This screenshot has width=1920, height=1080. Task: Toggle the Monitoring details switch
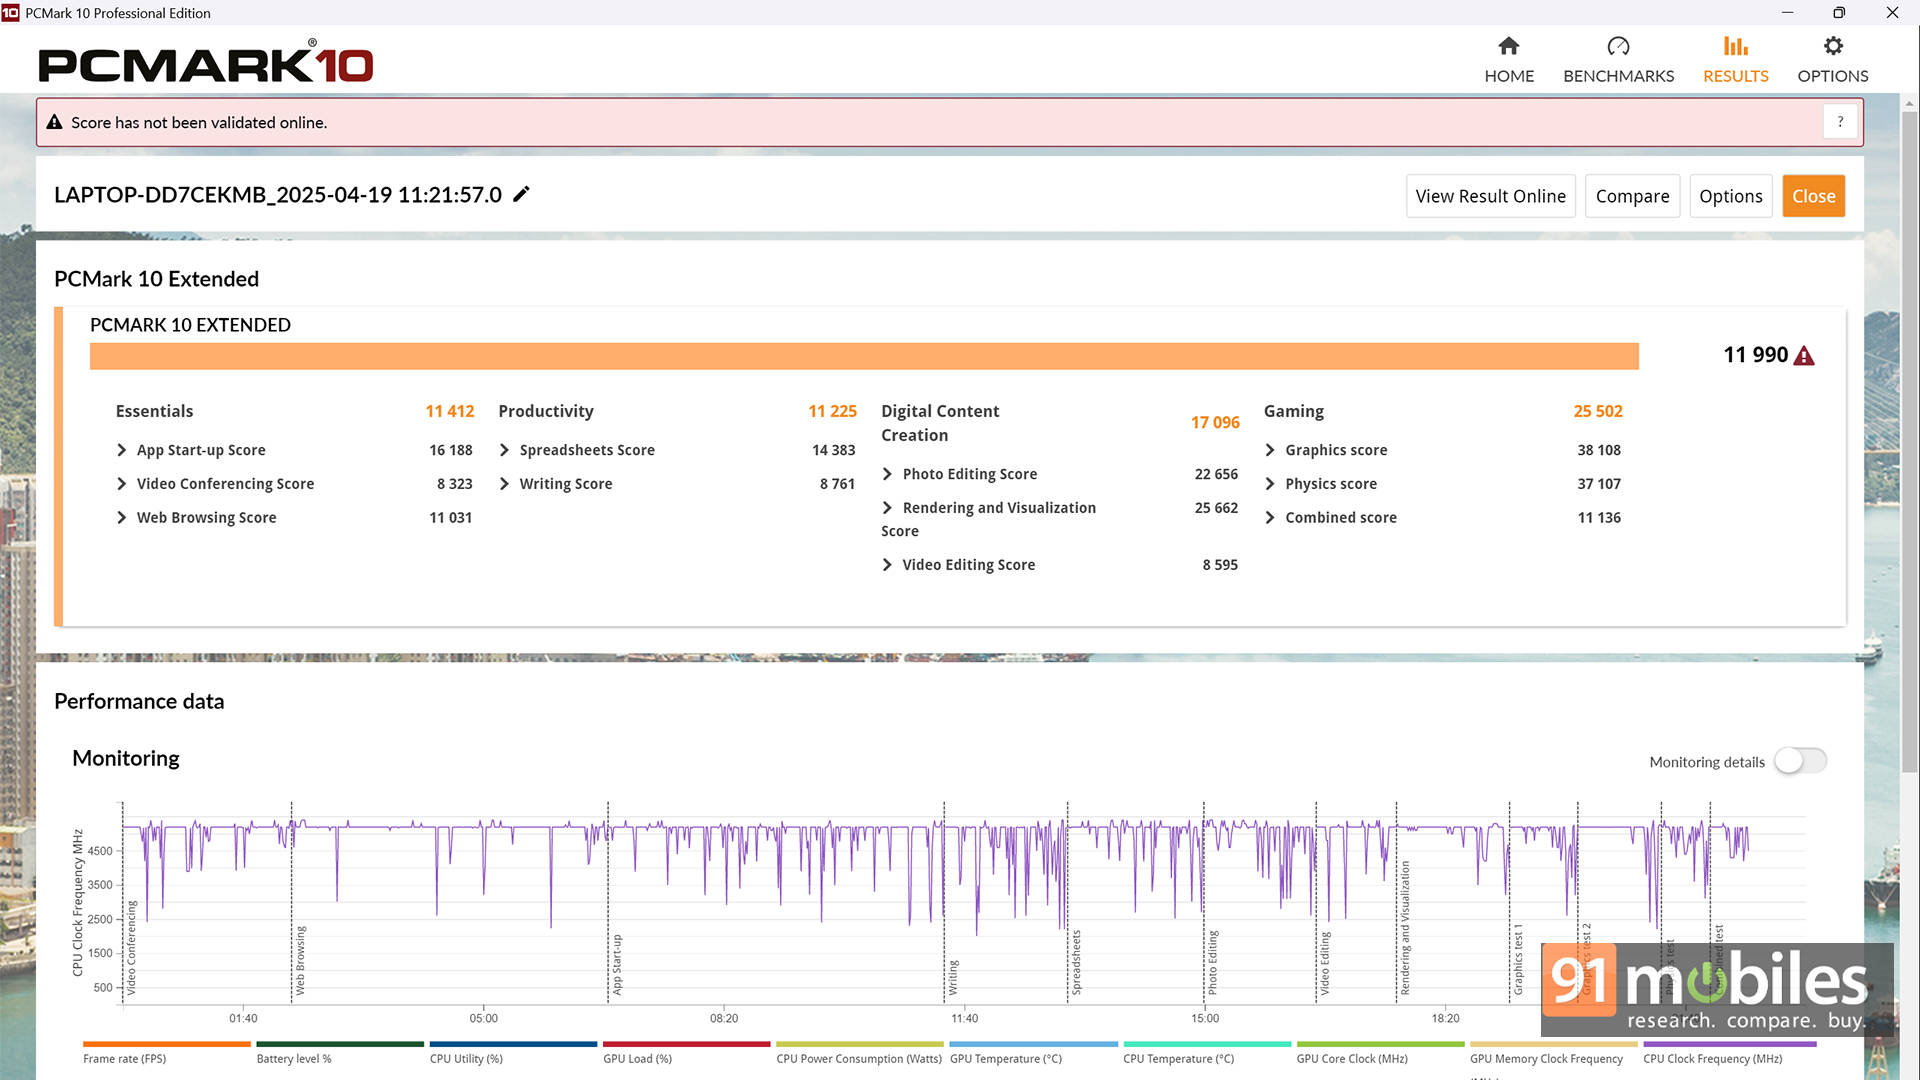(1801, 761)
